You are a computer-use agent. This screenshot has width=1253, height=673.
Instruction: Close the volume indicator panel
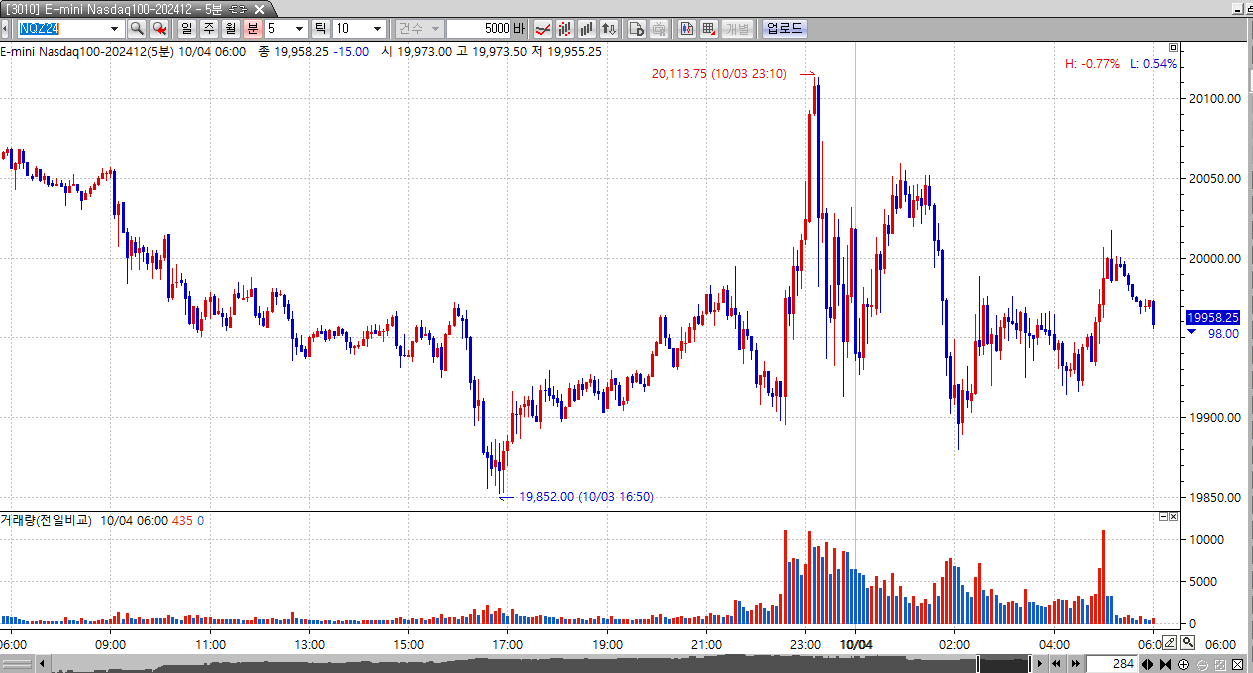(1174, 517)
